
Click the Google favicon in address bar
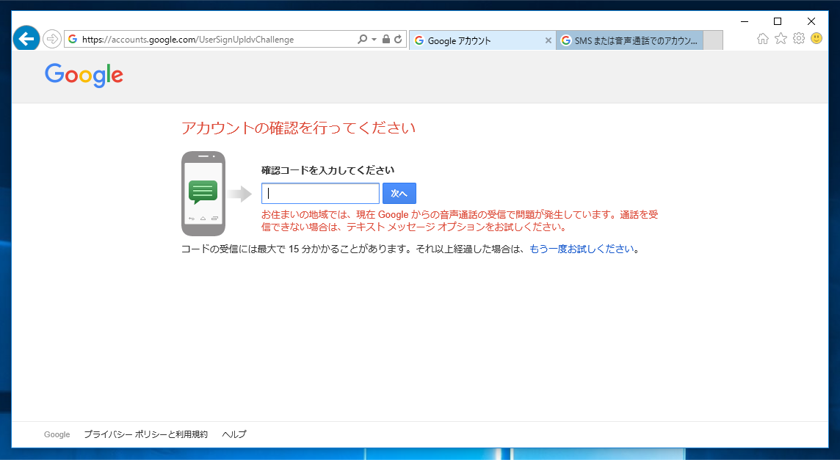pos(72,39)
